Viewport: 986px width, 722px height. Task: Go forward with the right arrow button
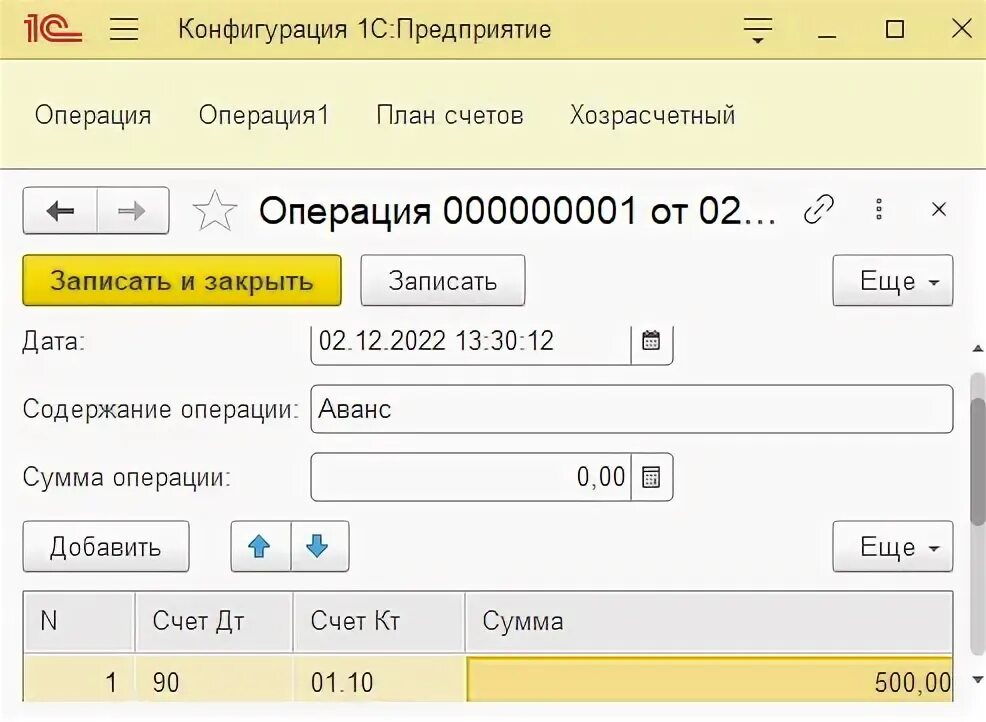133,211
